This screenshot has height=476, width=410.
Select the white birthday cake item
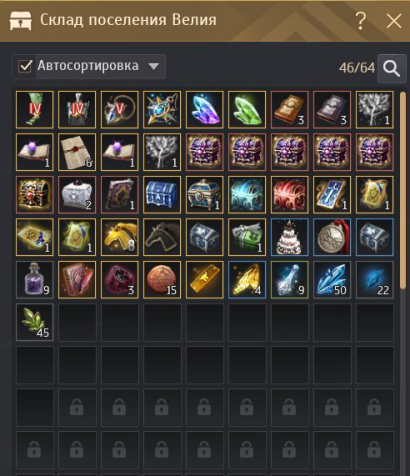pos(289,237)
